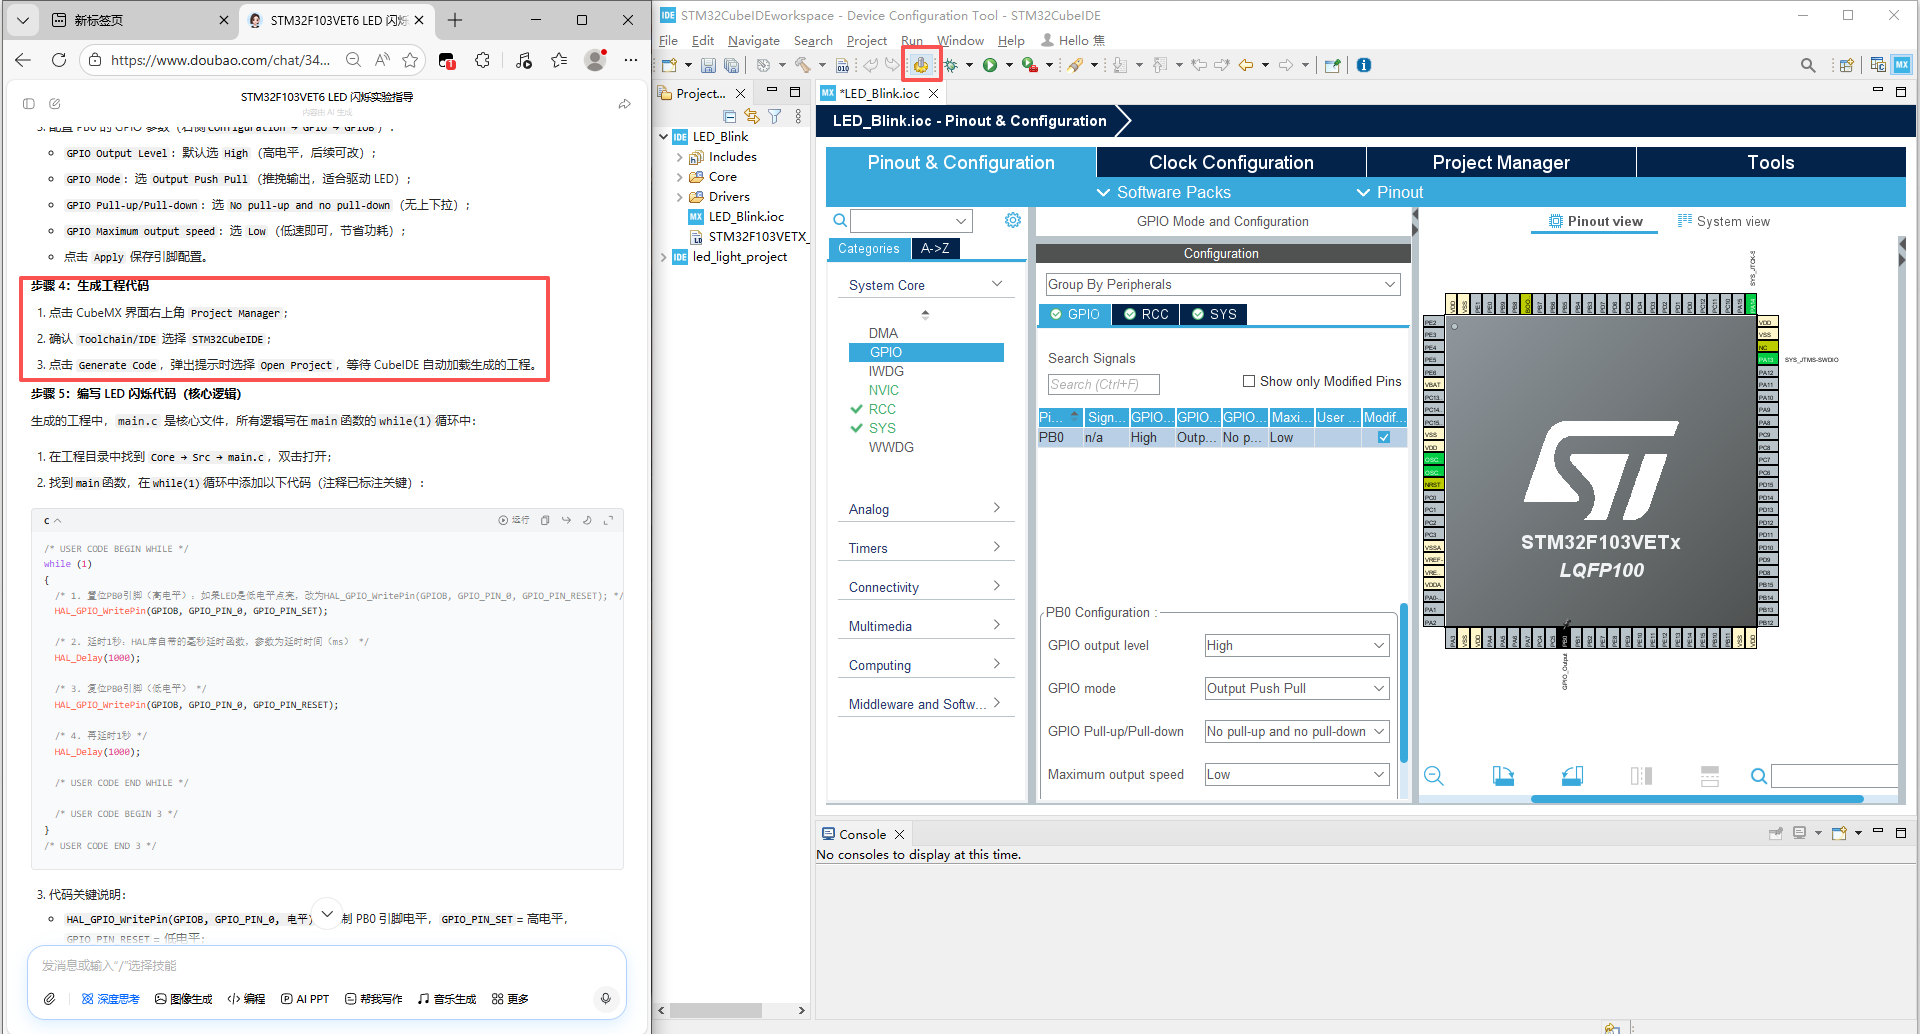The height and width of the screenshot is (1034, 1920).
Task: Click the Collapse All icon in Project Explorer
Action: pos(730,117)
